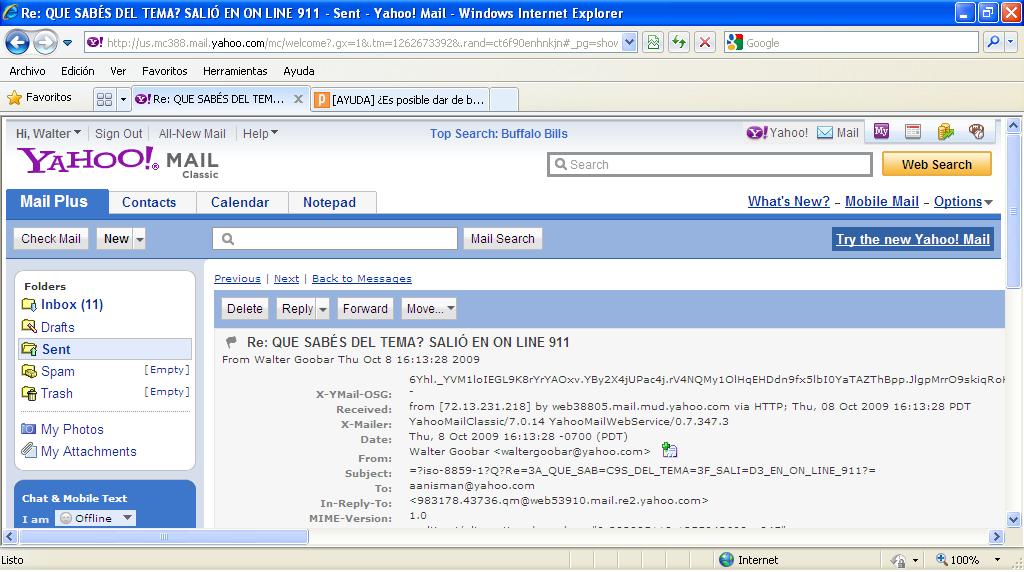Open the Favoritos star button
1024x572 pixels.
pos(39,98)
